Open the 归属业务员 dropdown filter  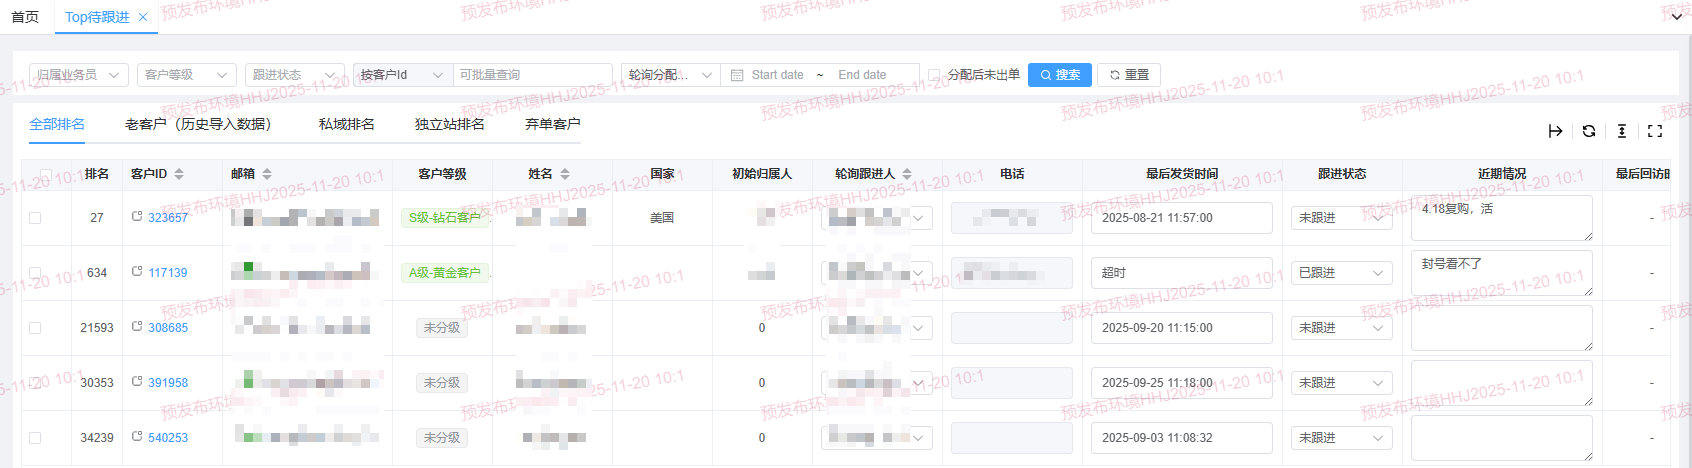(78, 75)
